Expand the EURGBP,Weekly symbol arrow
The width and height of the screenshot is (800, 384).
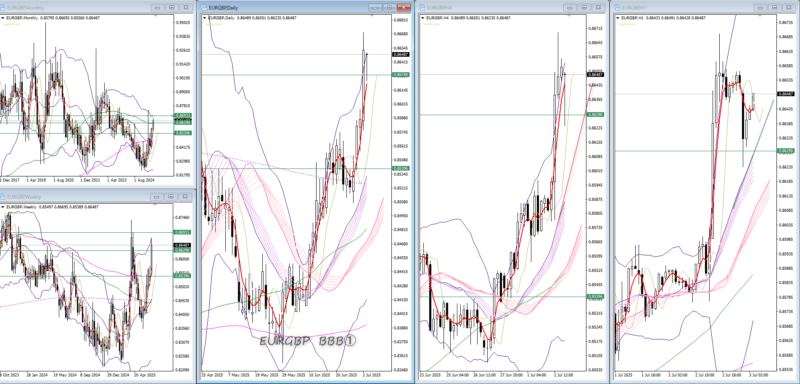(2, 207)
